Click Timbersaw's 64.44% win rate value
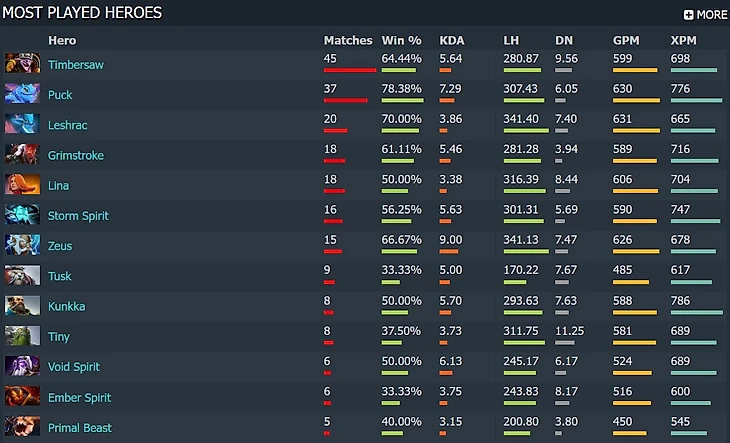 click(x=402, y=59)
